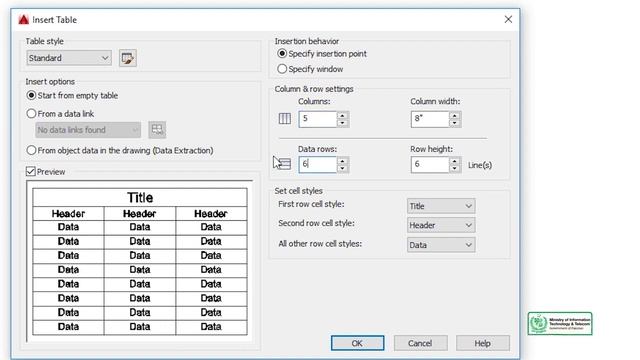The image size is (640, 360).
Task: Open First row cell style dropdown
Action: tap(441, 206)
